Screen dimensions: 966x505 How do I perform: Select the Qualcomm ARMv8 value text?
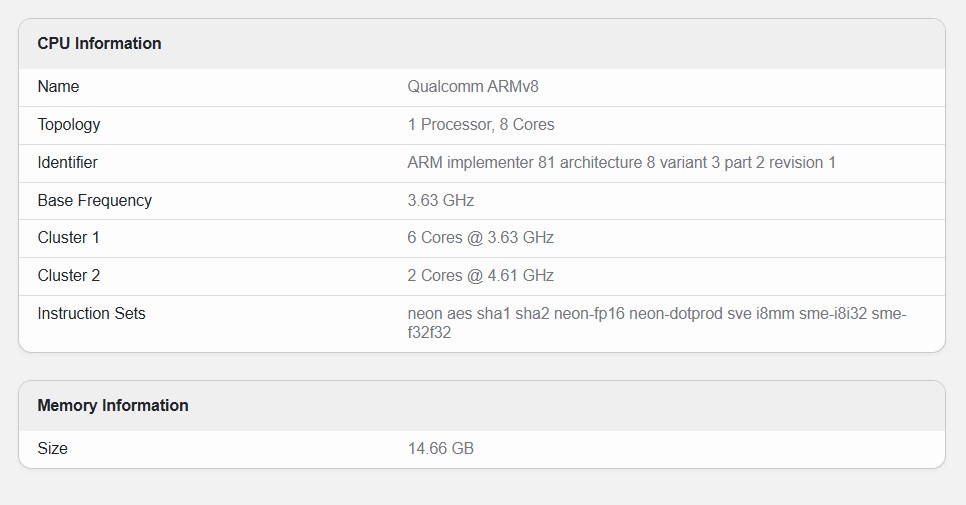(473, 87)
